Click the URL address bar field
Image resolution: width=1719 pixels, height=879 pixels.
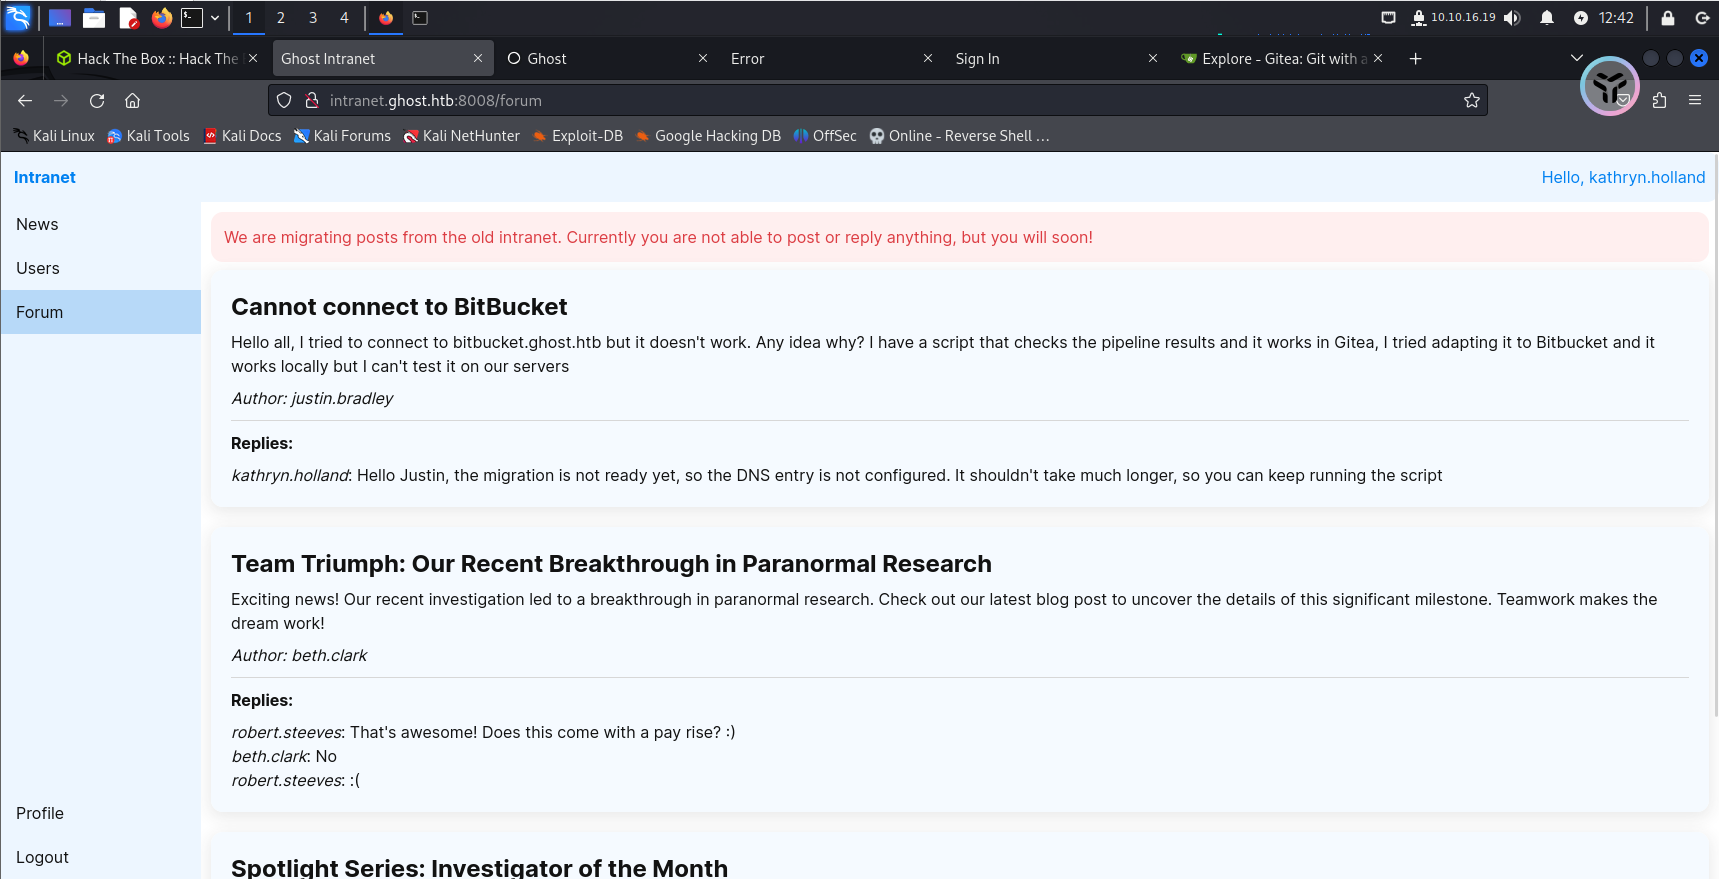pyautogui.click(x=880, y=101)
